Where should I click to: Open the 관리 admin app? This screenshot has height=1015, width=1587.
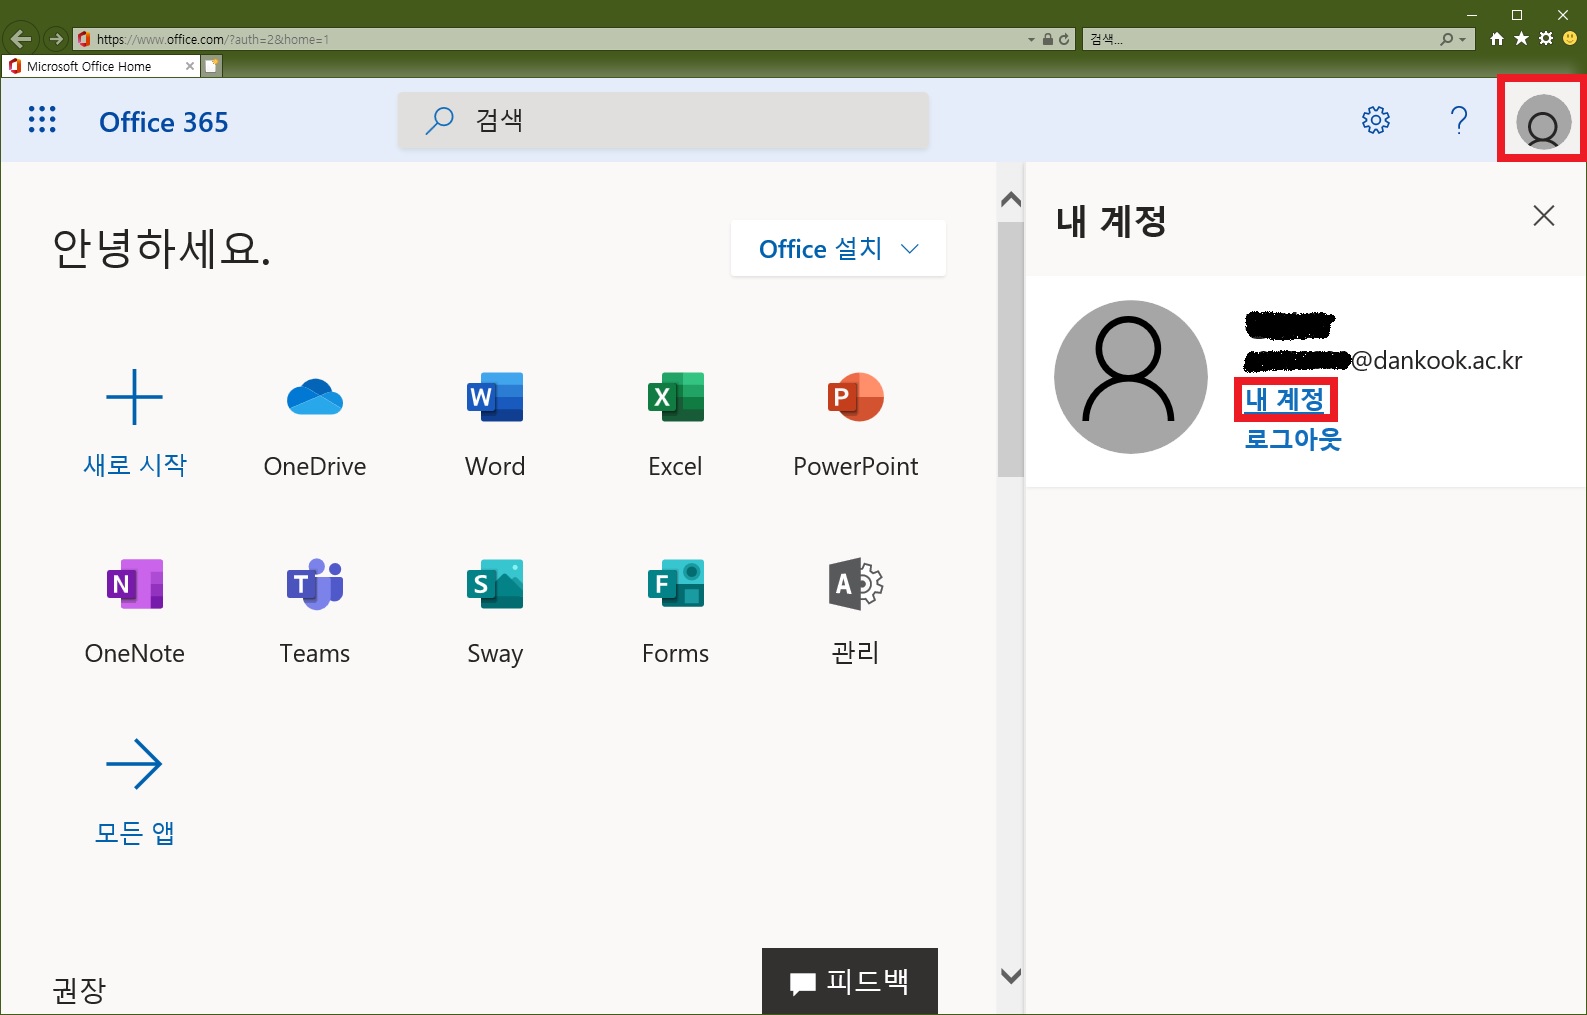point(856,584)
